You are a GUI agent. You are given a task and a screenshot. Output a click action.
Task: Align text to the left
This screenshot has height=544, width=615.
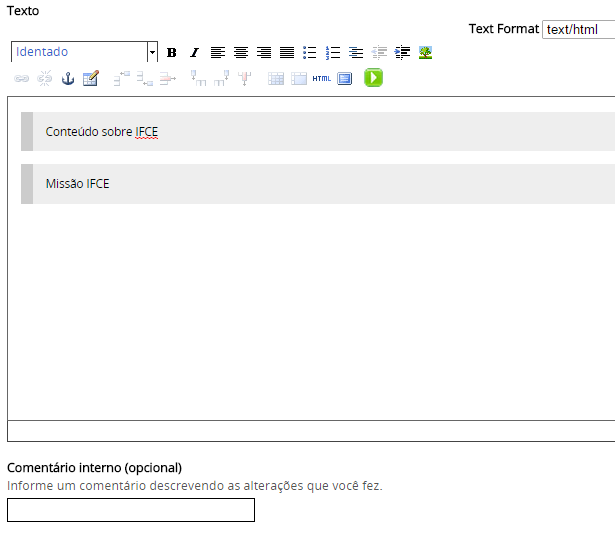click(x=218, y=52)
